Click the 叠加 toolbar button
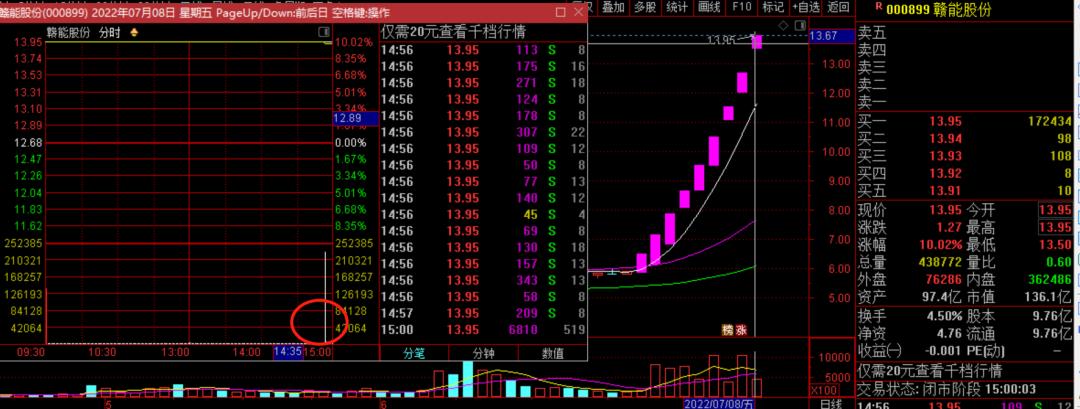 tap(613, 7)
